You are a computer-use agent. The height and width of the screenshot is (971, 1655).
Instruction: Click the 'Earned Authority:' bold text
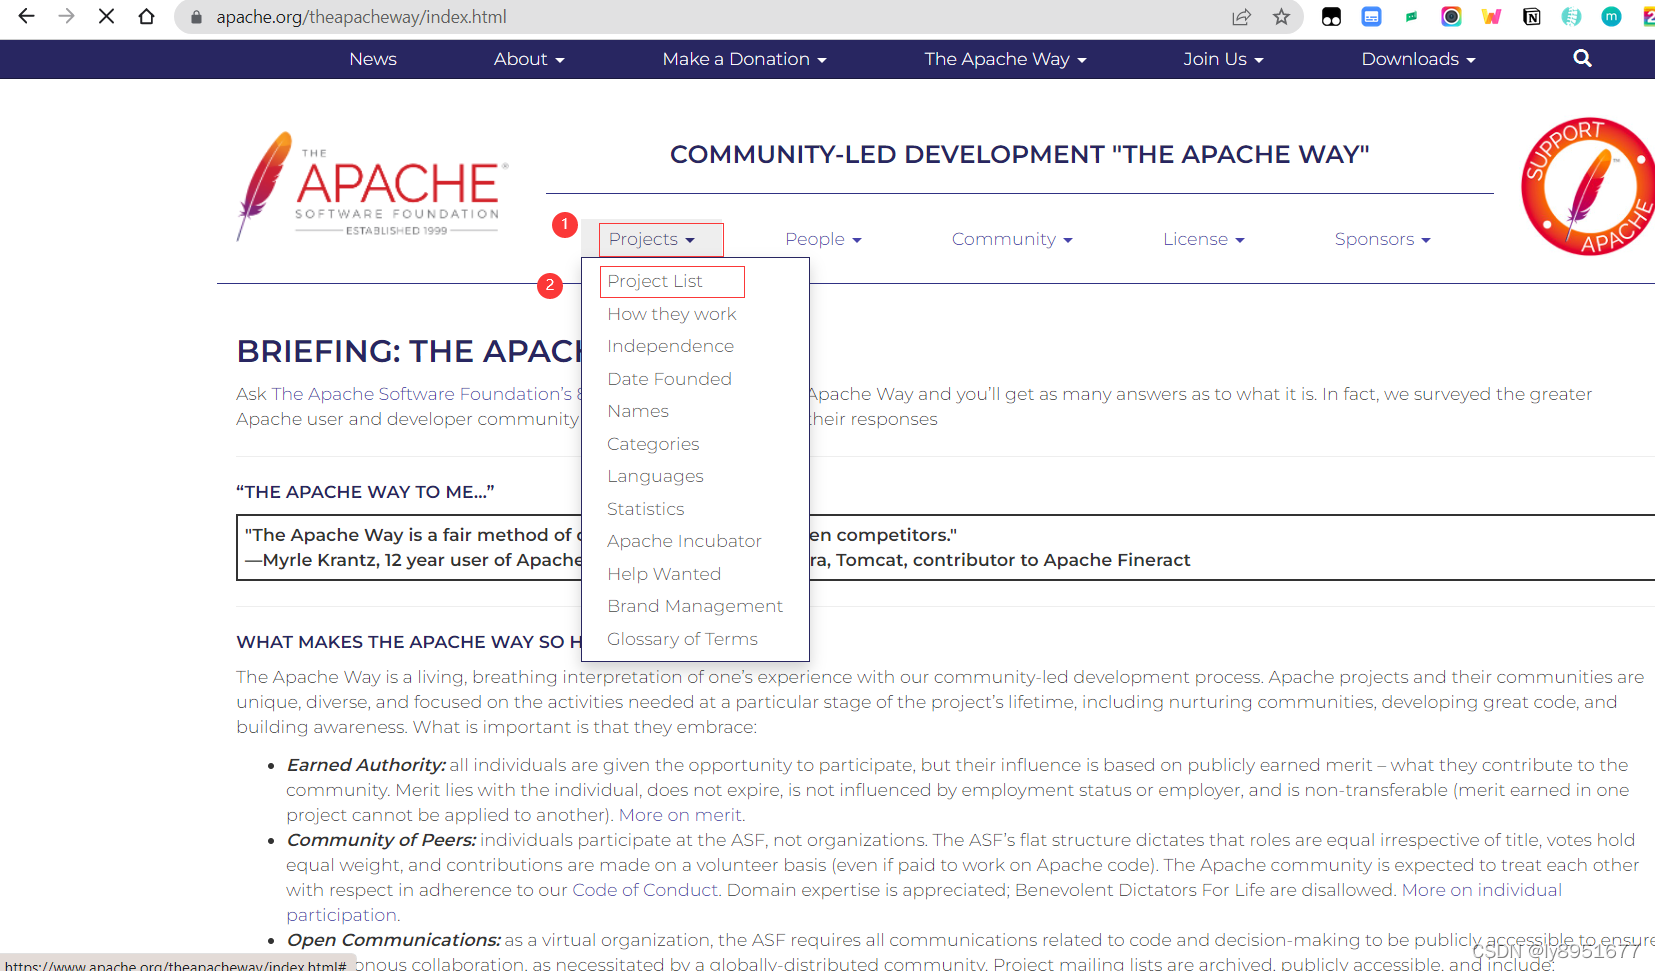pos(366,765)
